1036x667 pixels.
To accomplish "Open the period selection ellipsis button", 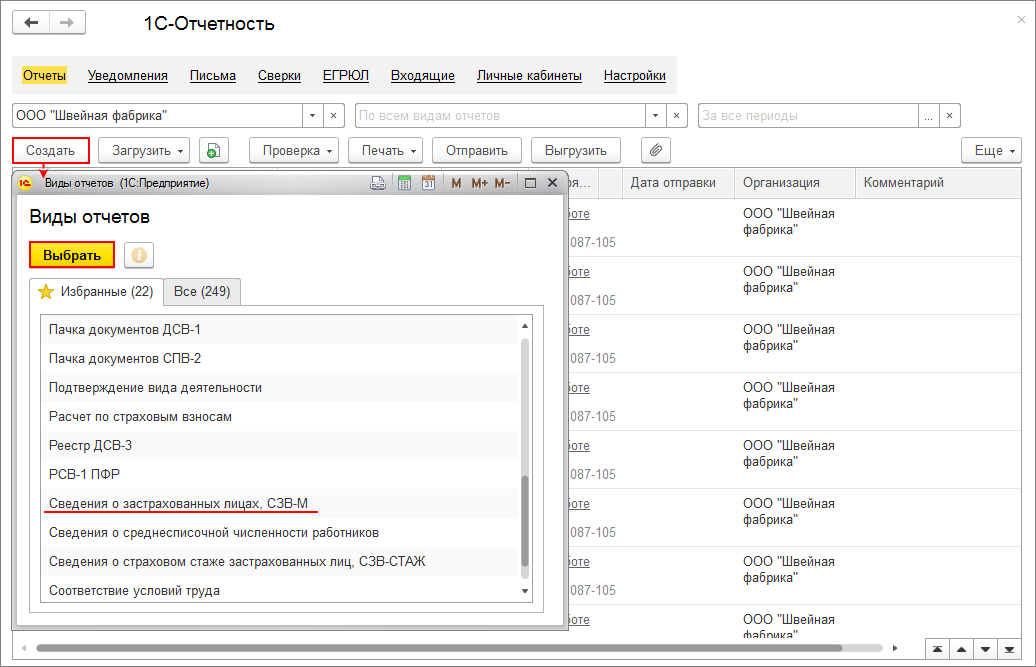I will (928, 116).
